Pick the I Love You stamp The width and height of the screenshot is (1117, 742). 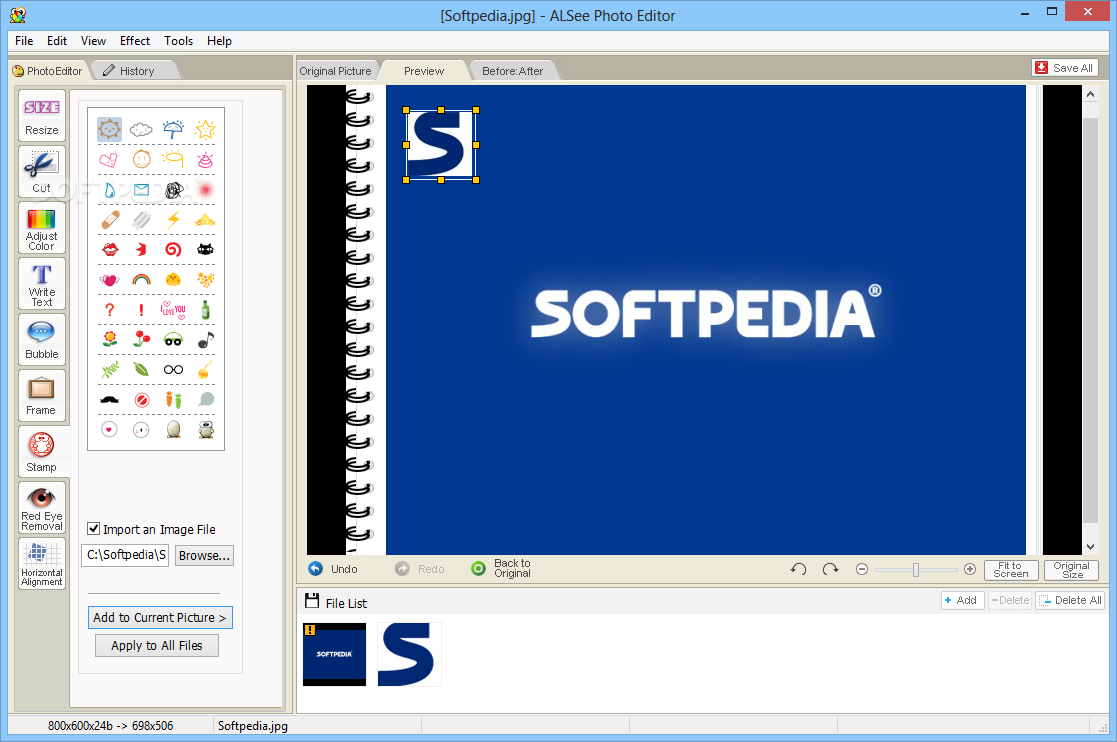173,310
